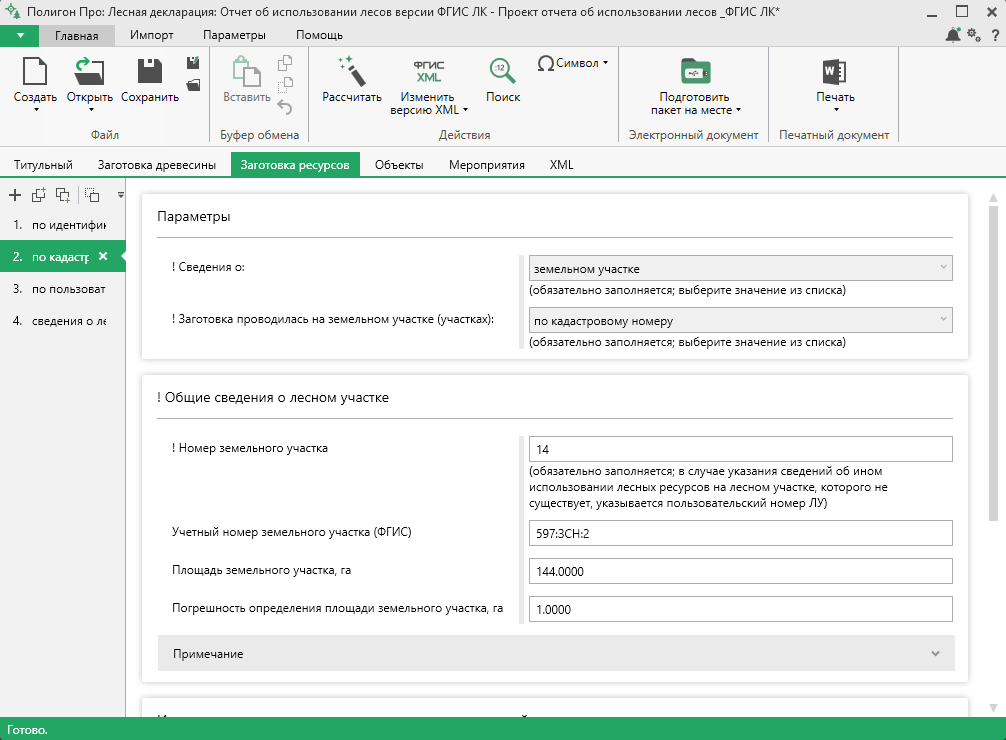
Task: Click the Сохранить floppy disk icon
Action: 149,71
